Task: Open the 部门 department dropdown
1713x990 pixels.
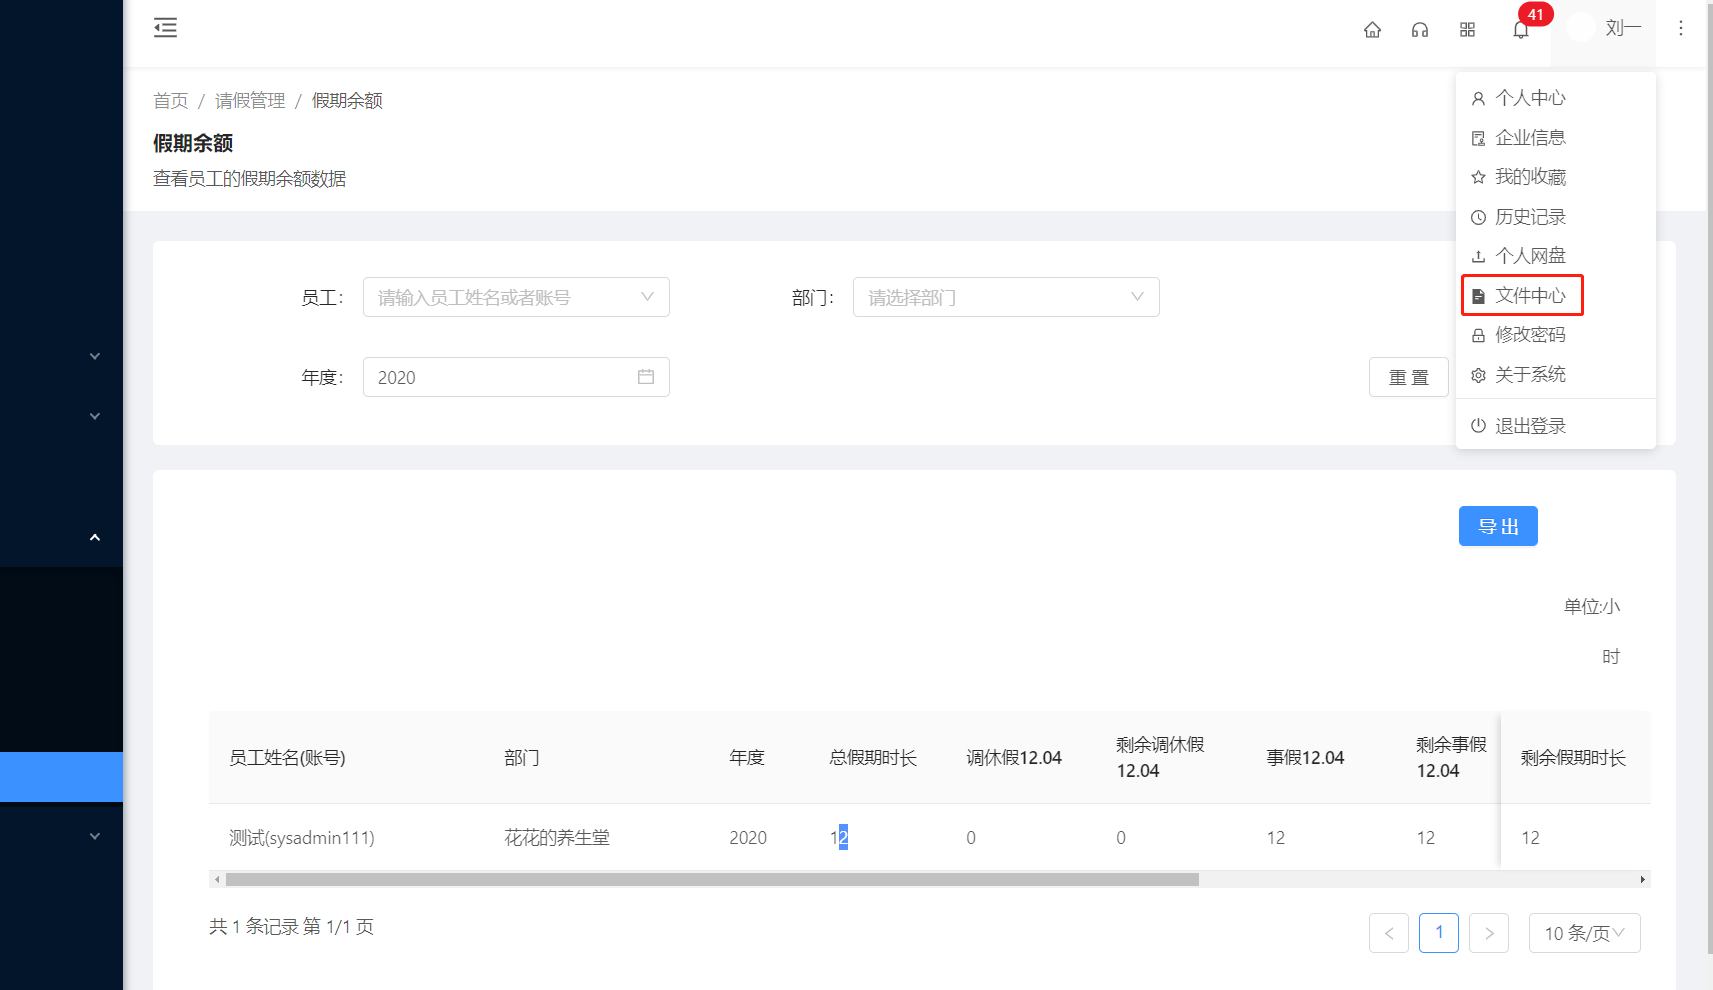Action: (x=1006, y=297)
